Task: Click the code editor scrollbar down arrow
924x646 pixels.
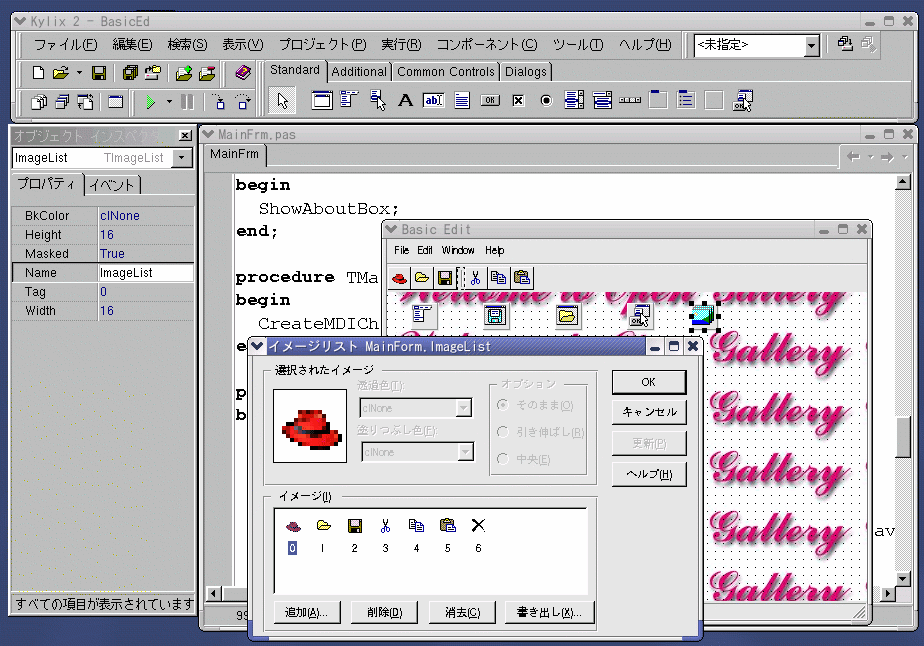Action: [902, 578]
